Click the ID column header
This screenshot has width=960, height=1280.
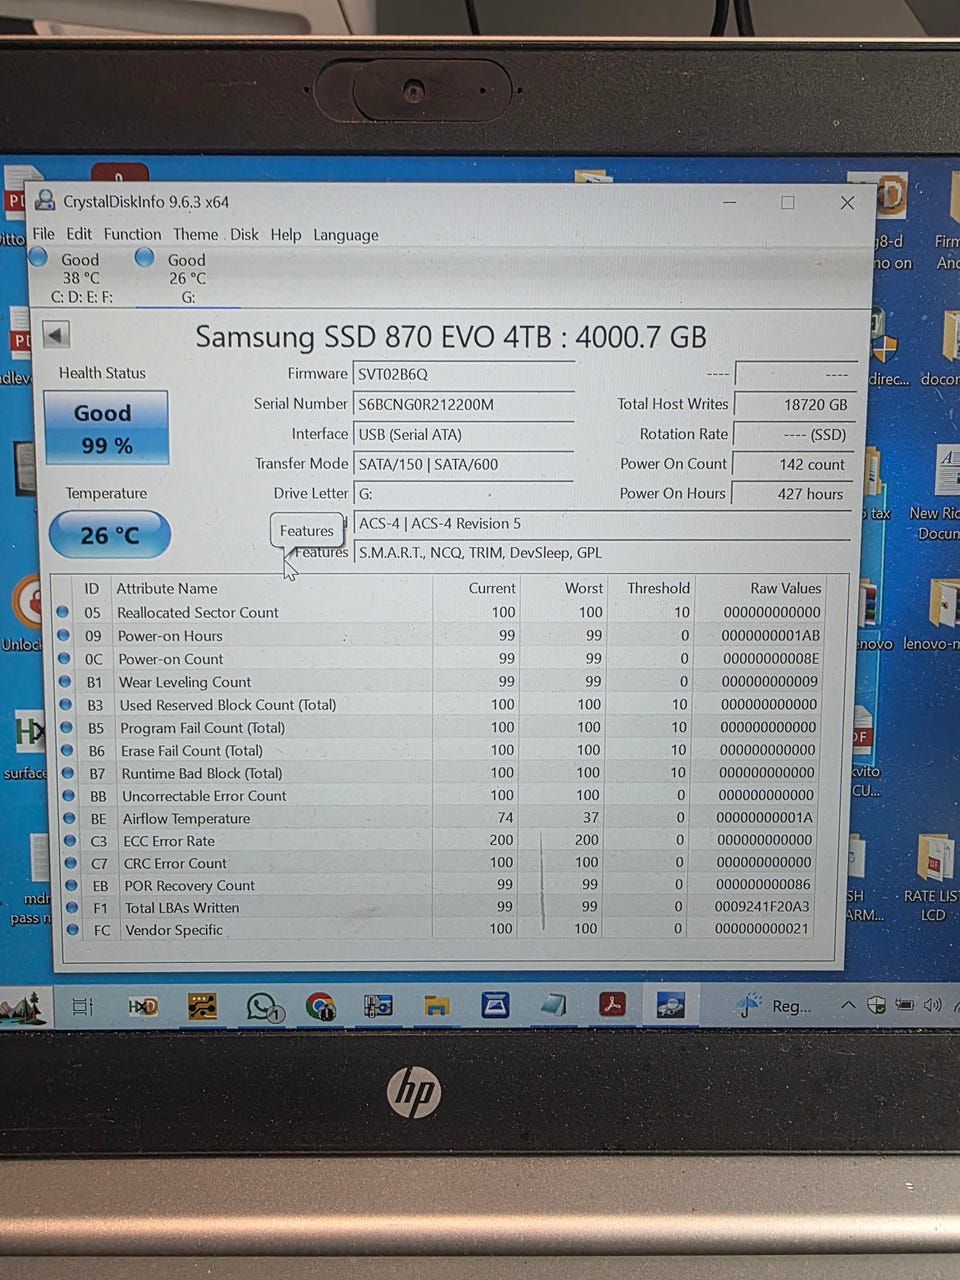point(92,588)
